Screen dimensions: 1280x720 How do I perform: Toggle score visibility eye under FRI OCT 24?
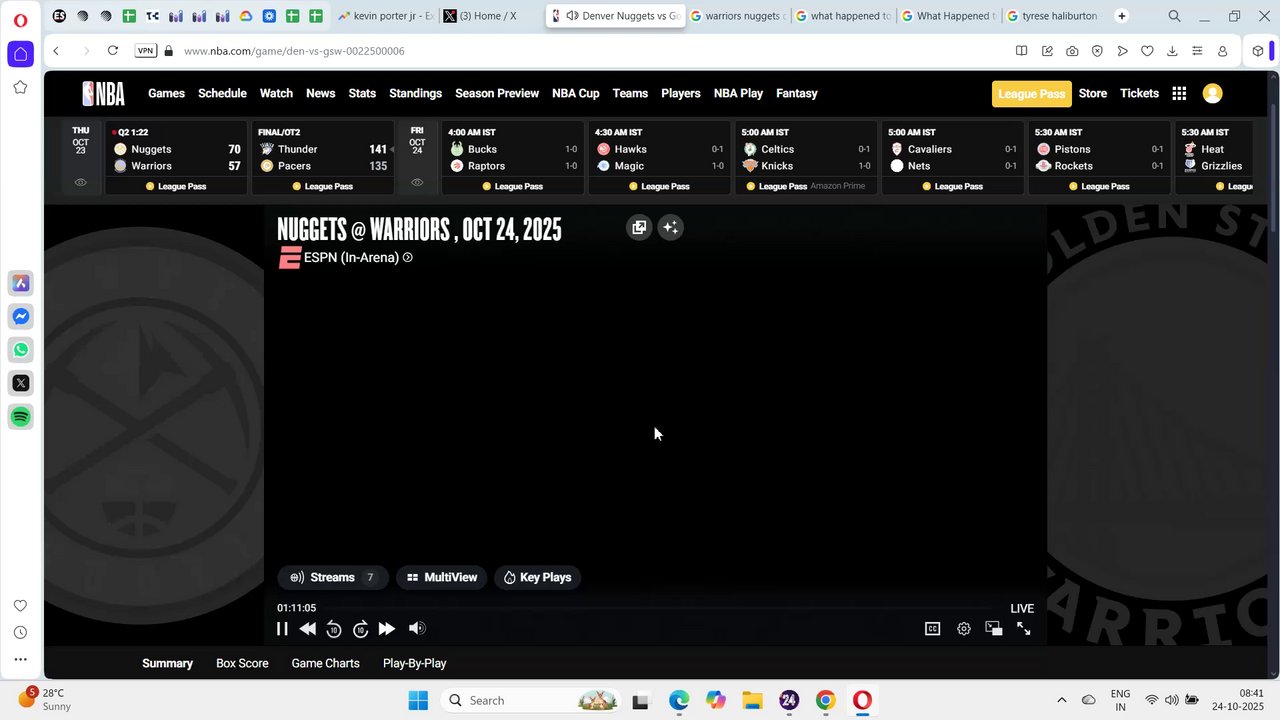click(417, 182)
